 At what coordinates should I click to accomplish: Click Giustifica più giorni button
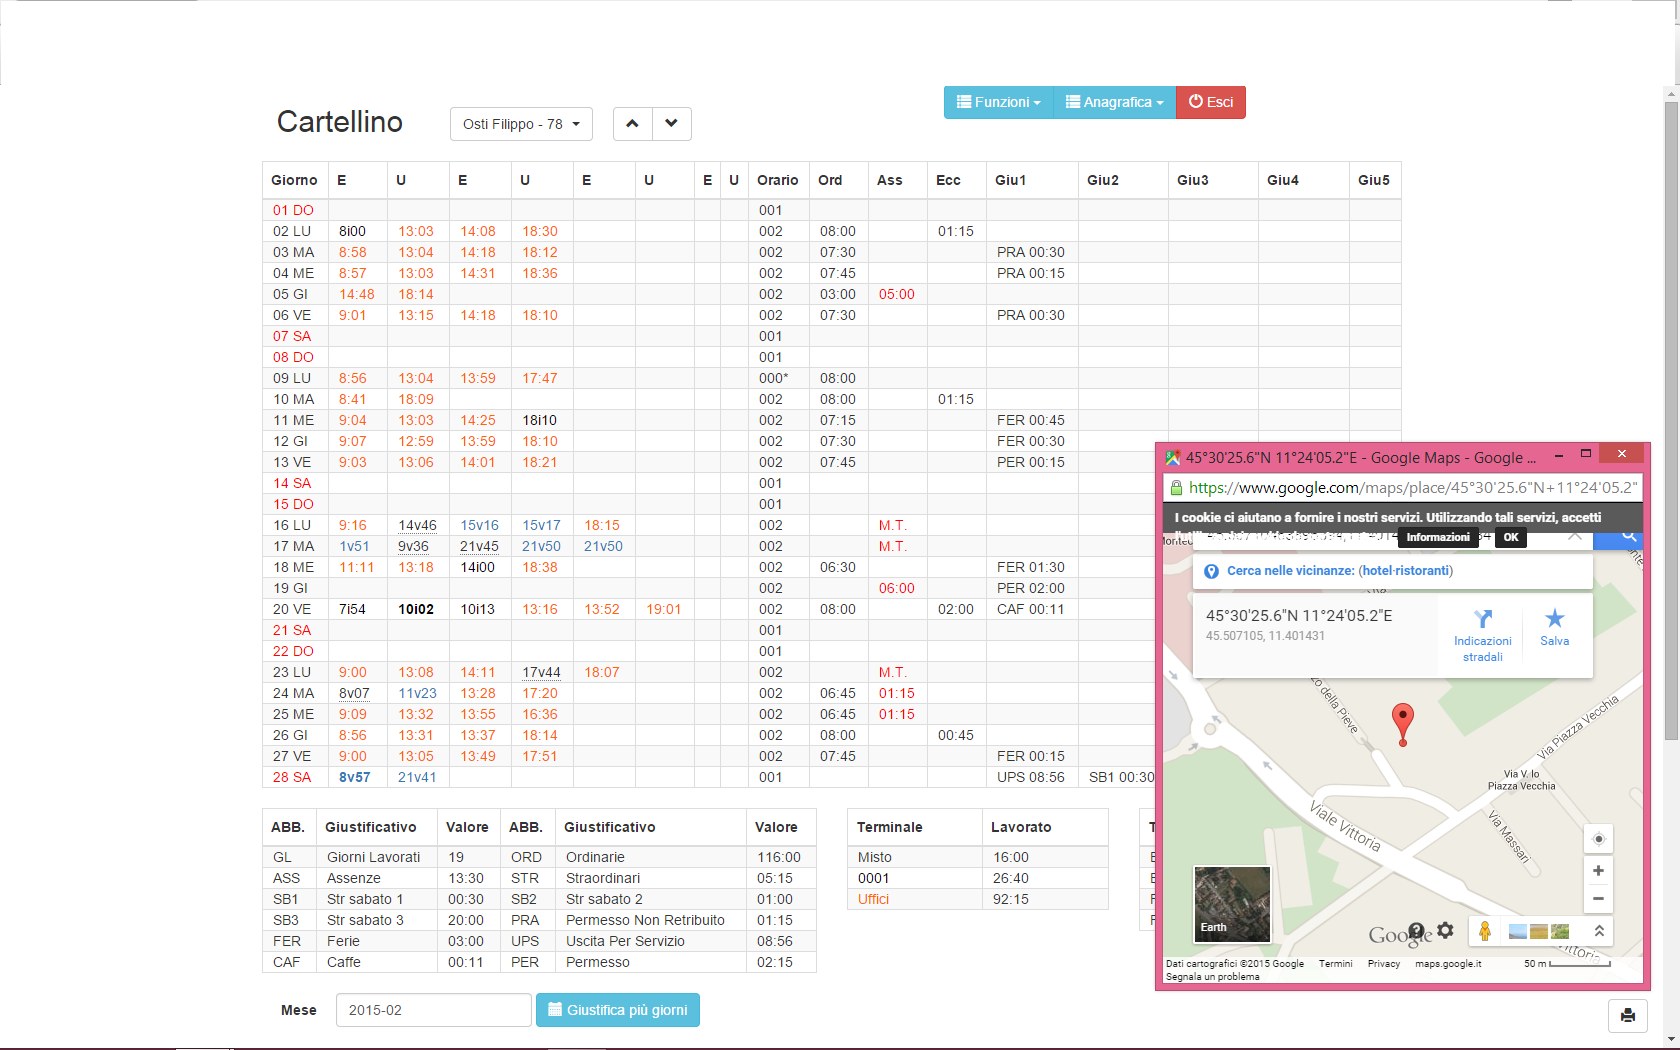coord(618,1010)
